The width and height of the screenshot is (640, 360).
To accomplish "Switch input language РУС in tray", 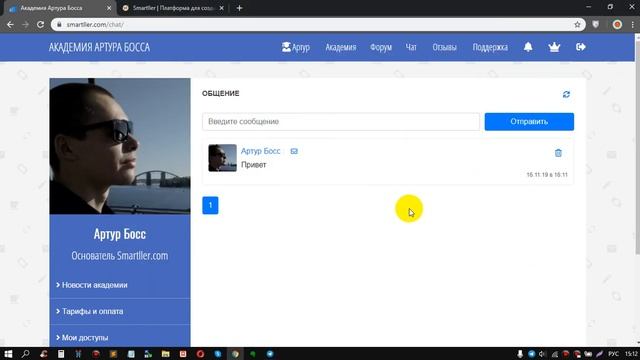I will 613,354.
